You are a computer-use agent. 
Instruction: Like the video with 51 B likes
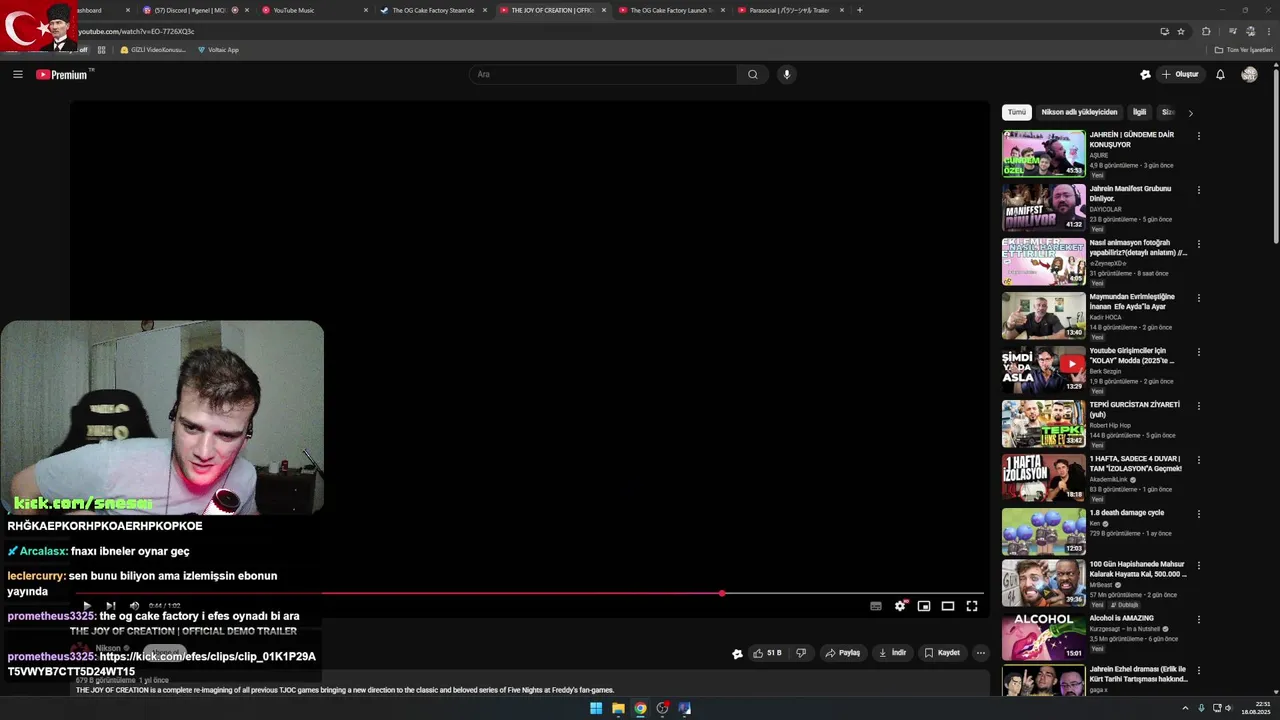[x=767, y=653]
